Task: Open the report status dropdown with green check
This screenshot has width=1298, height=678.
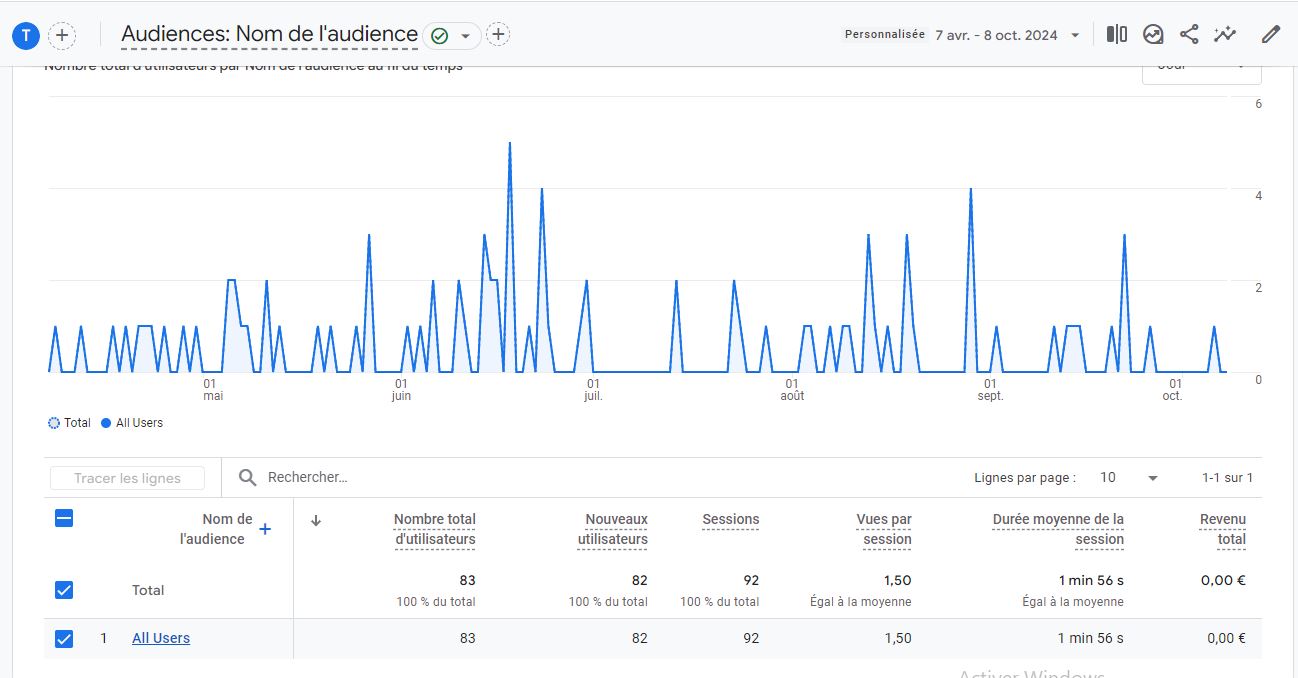Action: point(452,36)
